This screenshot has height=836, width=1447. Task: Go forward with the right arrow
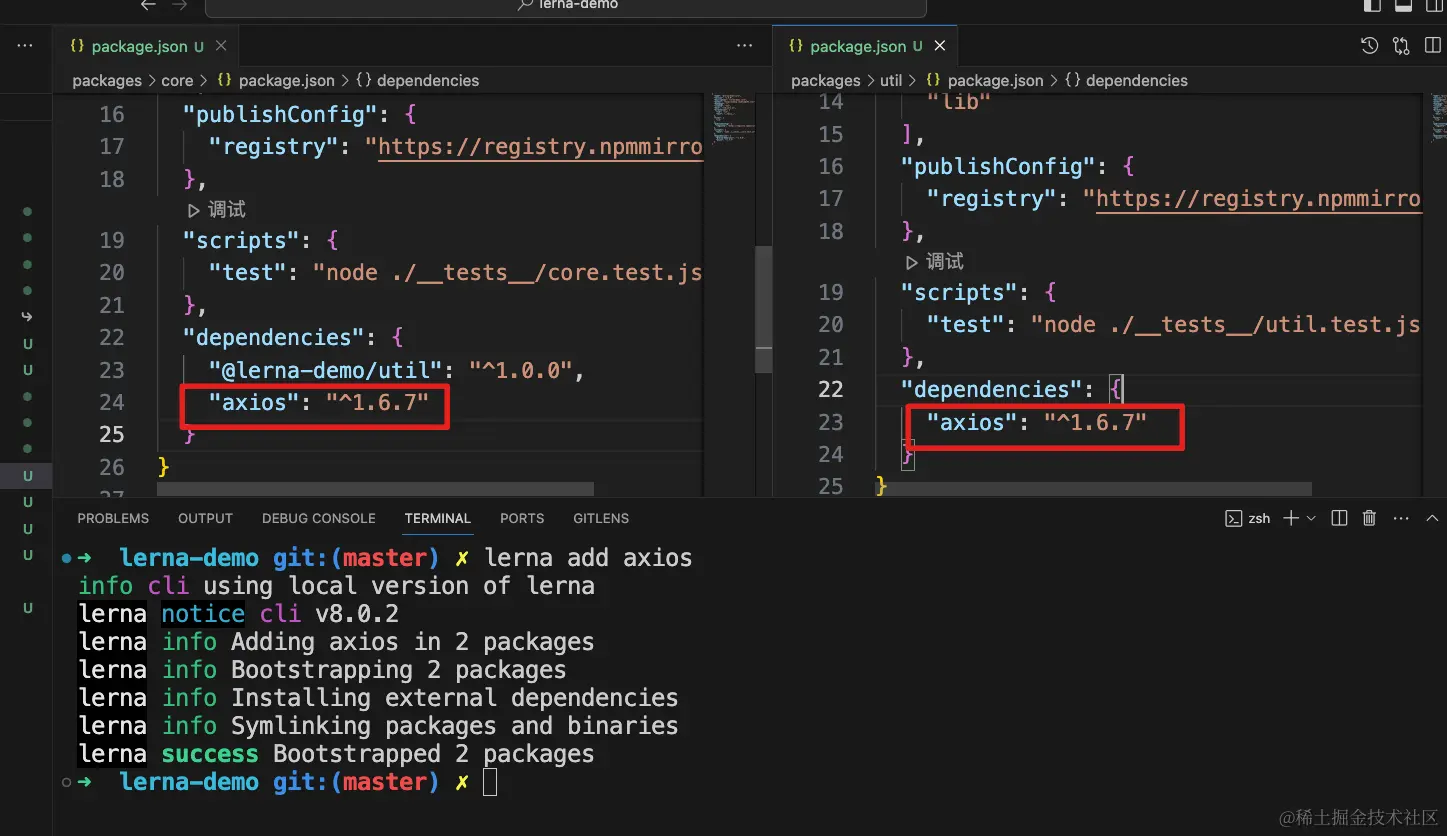click(179, 5)
